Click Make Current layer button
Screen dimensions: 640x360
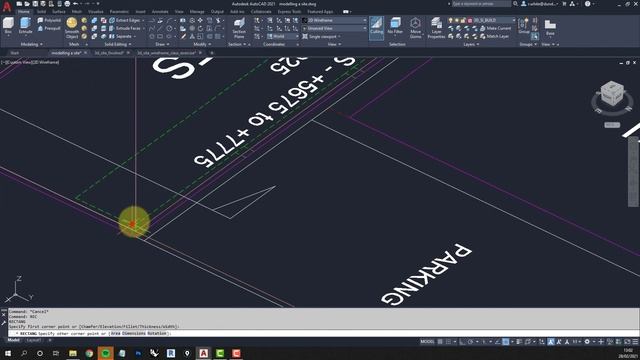point(495,28)
